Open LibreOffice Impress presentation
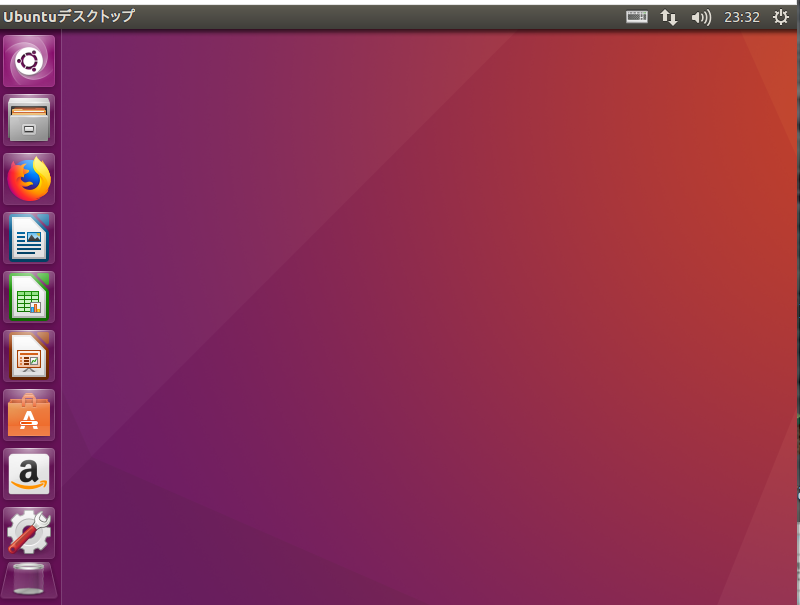This screenshot has width=800, height=605. tap(29, 356)
